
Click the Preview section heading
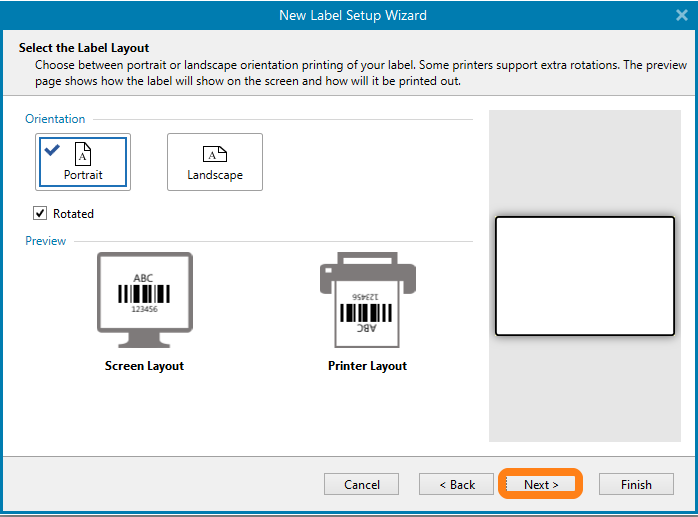point(46,241)
